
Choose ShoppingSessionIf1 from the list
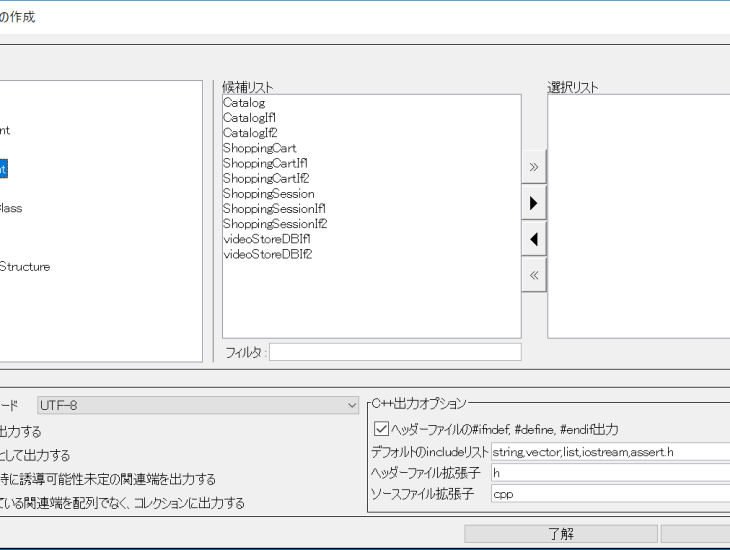[274, 208]
